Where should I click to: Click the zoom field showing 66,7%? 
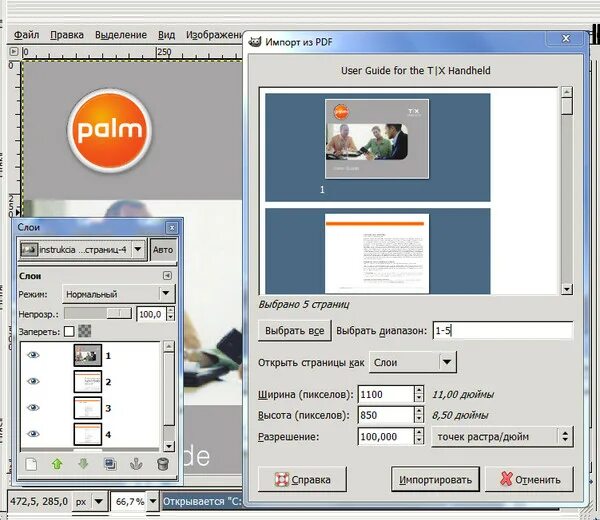[x=129, y=501]
